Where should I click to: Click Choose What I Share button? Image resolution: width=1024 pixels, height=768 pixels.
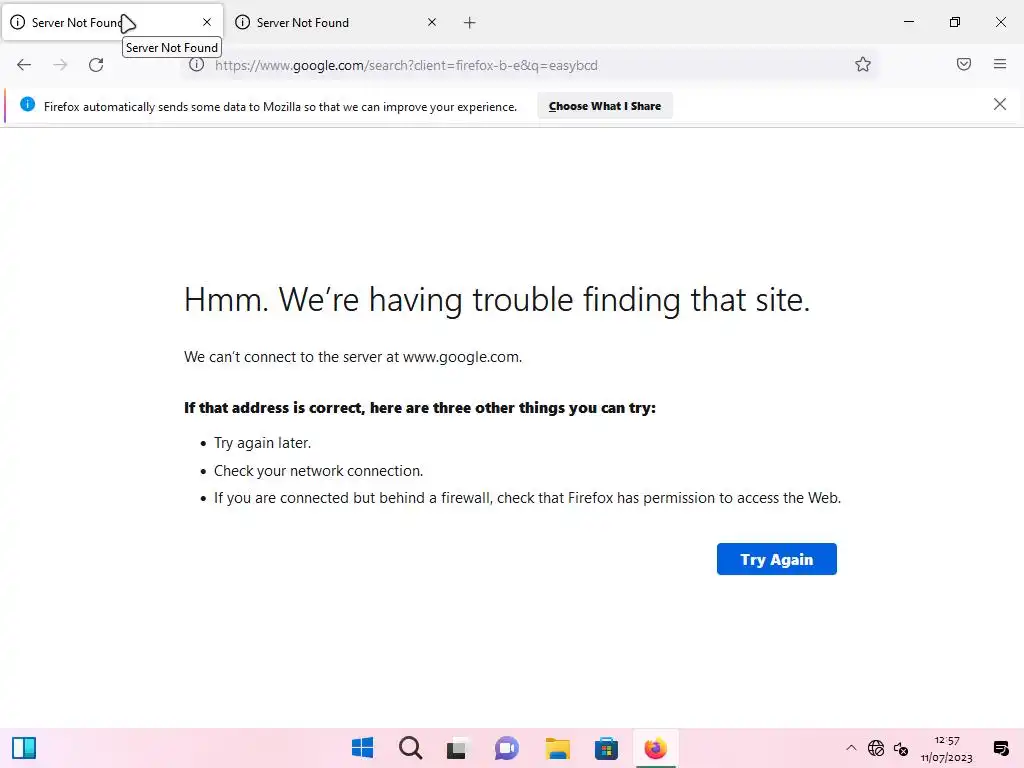pyautogui.click(x=605, y=106)
